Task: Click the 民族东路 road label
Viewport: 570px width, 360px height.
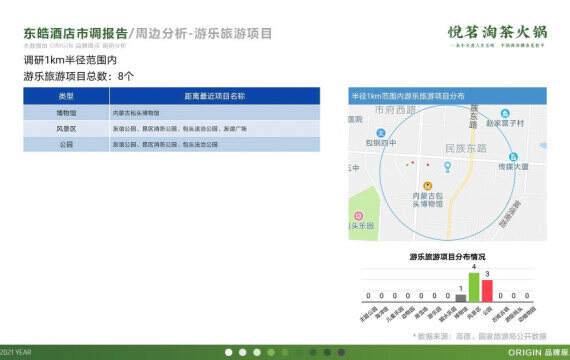Action: 466,148
